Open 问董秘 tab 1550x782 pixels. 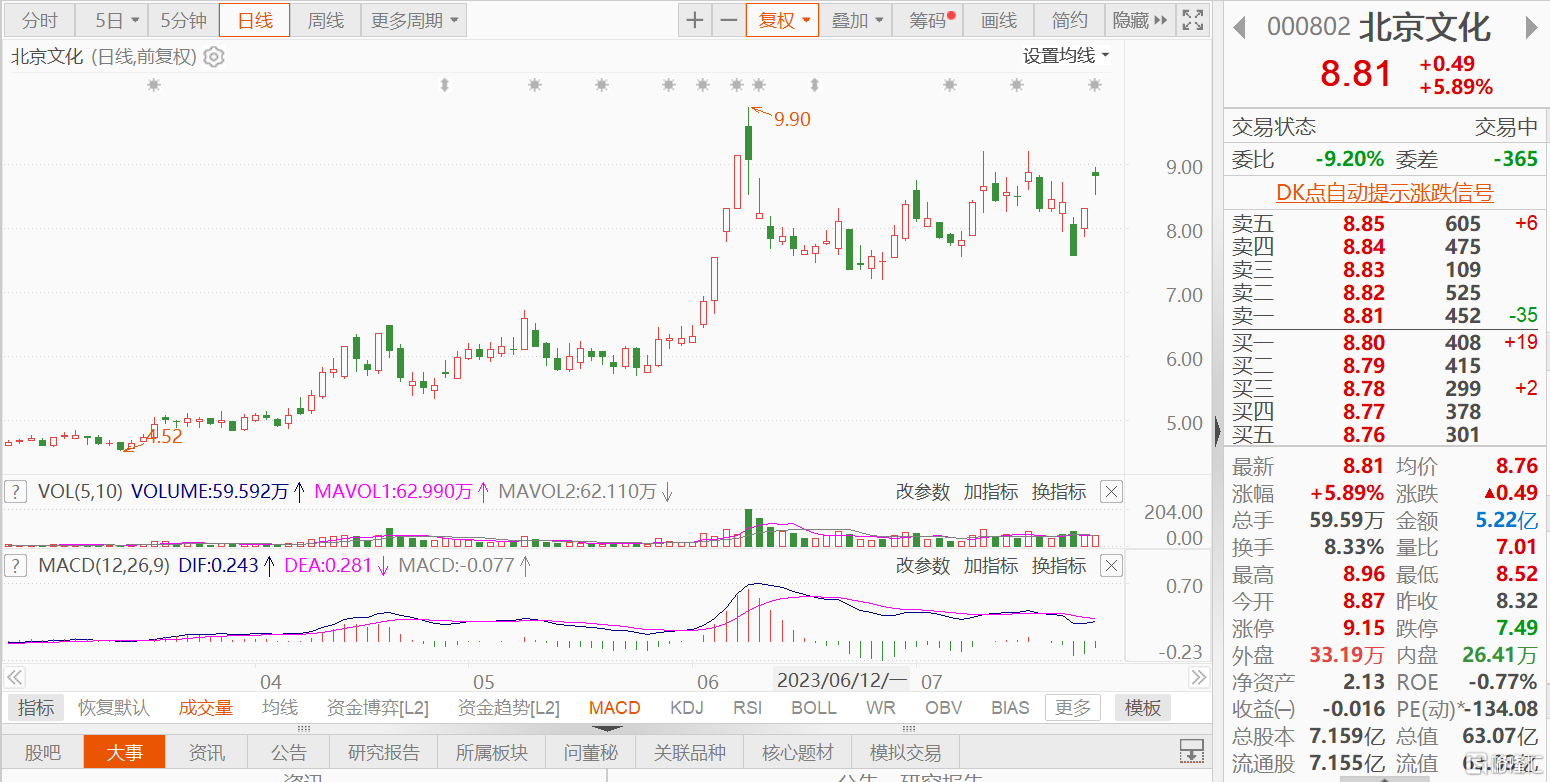pyautogui.click(x=591, y=752)
